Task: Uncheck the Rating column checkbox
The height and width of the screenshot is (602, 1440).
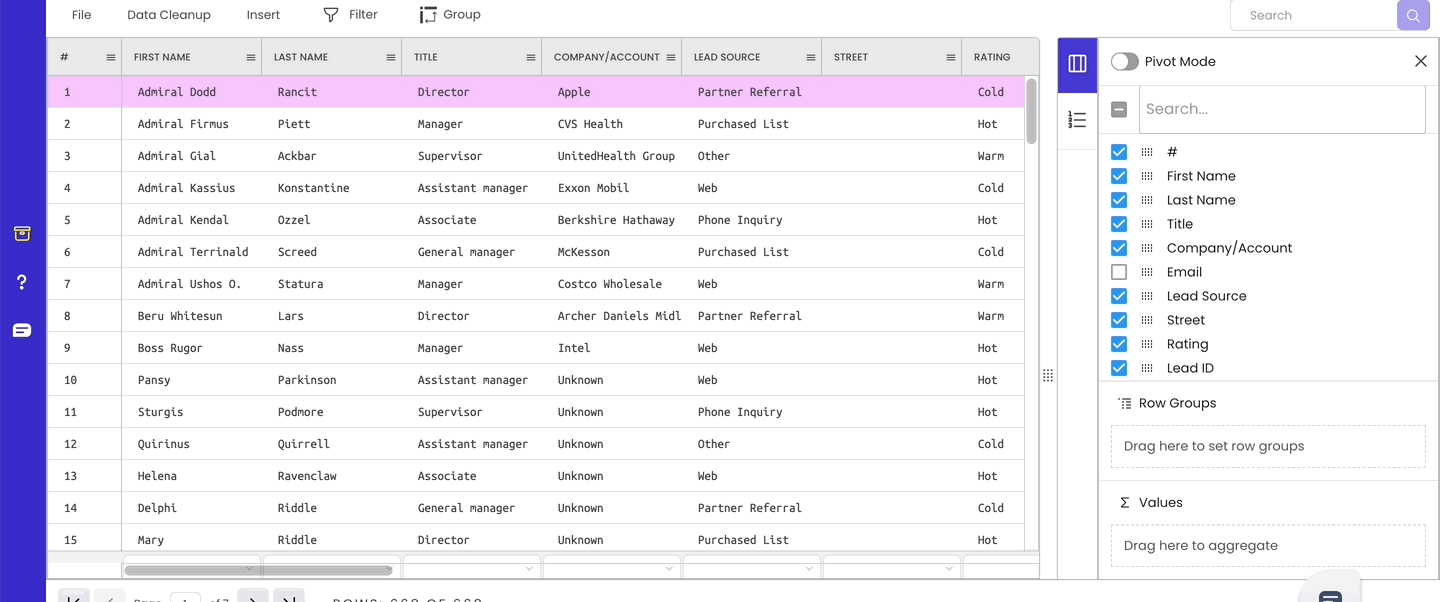Action: 1118,343
